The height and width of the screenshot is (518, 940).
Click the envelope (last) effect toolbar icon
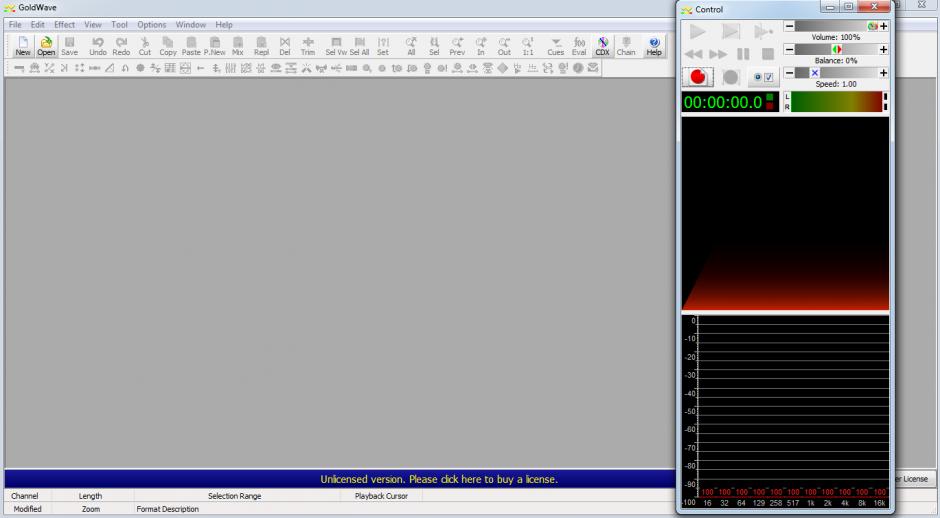tap(593, 68)
